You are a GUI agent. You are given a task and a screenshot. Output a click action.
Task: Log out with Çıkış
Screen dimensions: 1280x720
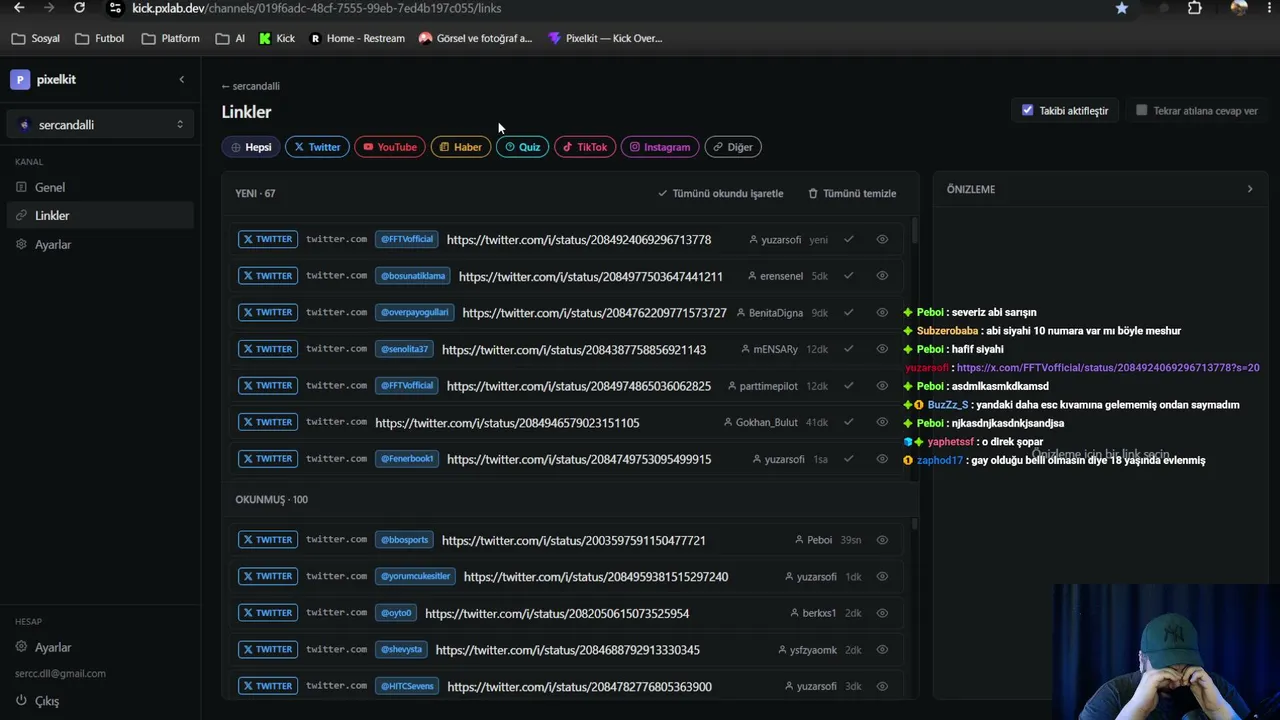100,701
